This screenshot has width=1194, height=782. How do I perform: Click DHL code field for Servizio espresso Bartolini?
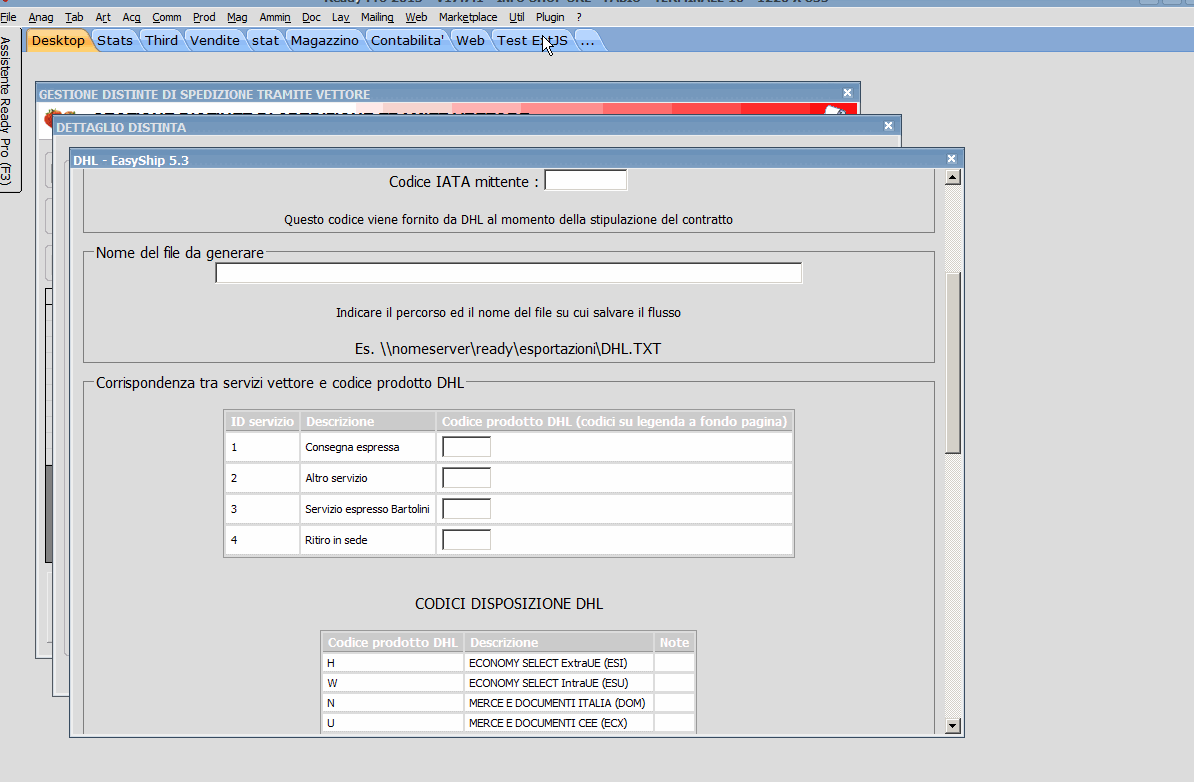tap(466, 509)
